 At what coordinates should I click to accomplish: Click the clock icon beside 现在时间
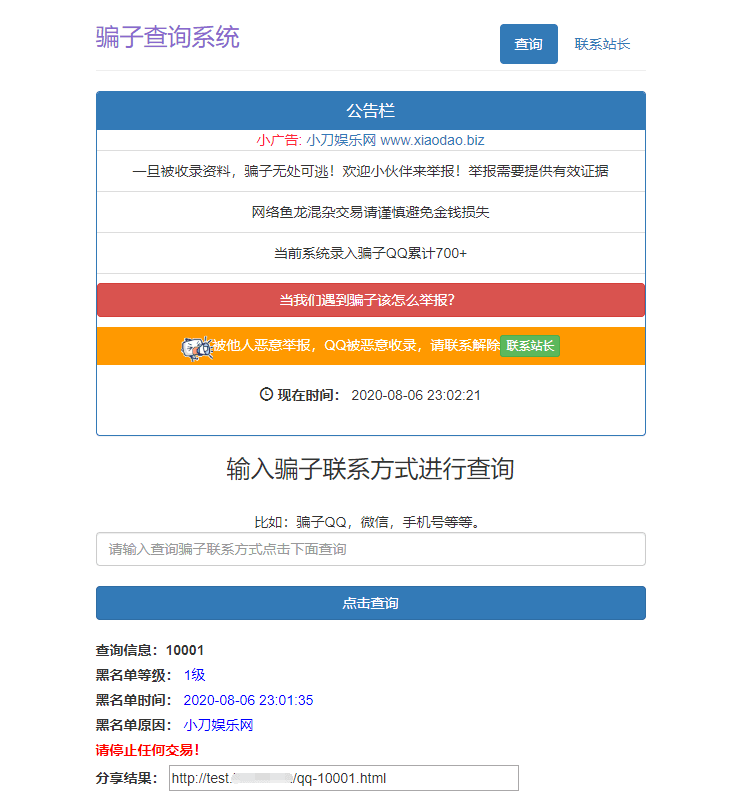pos(266,394)
